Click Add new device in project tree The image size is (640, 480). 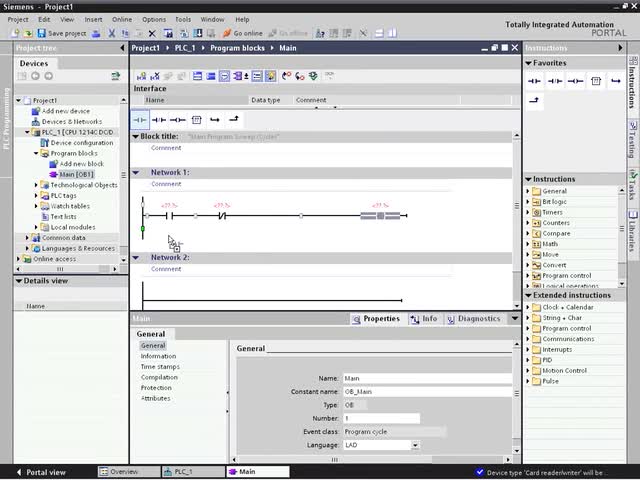click(x=66, y=111)
